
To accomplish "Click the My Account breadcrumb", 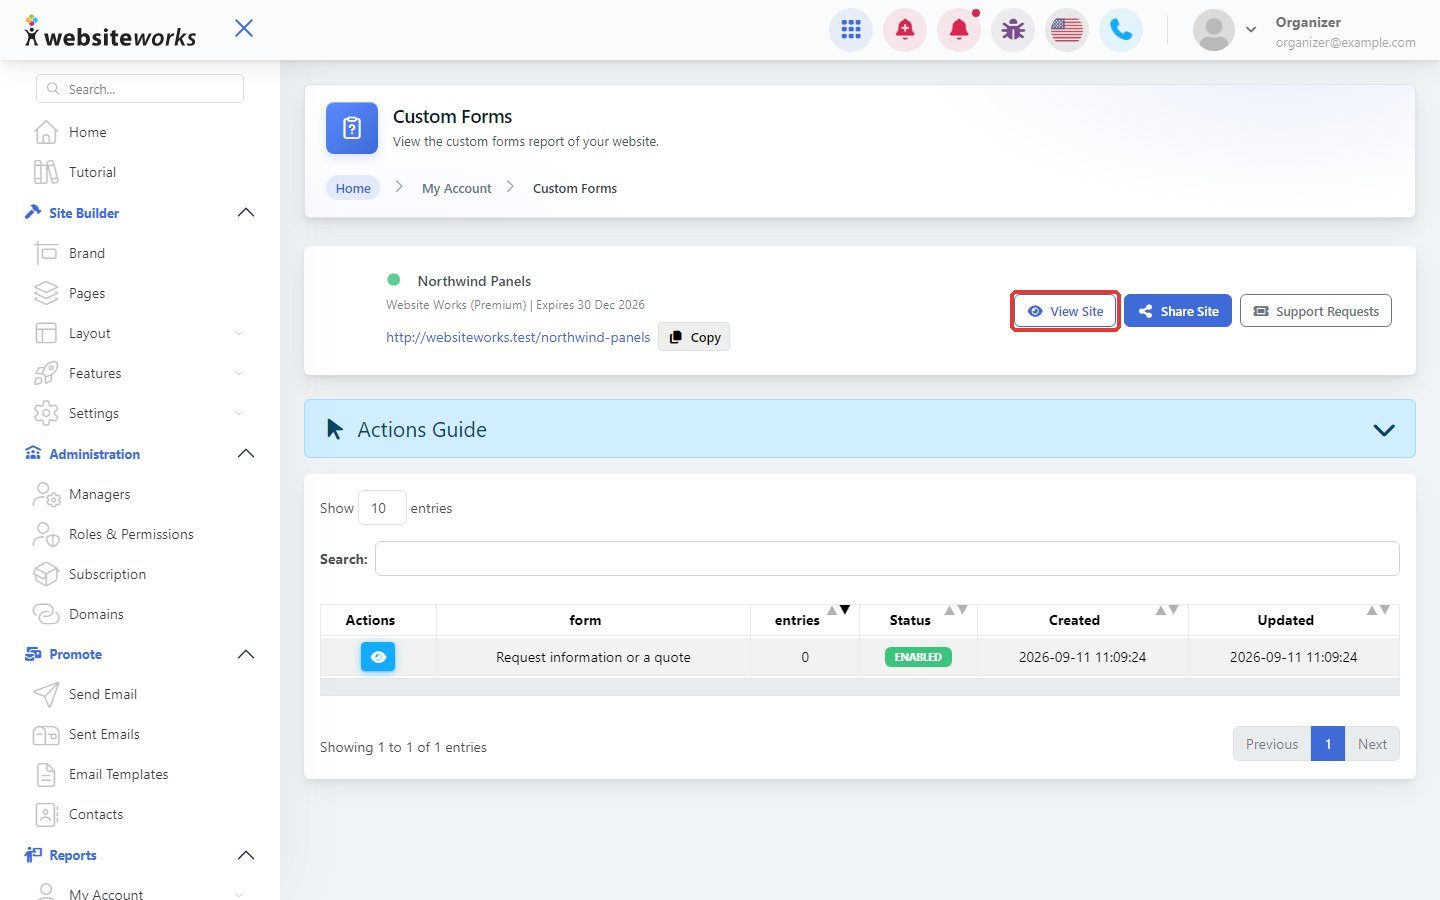I will point(457,188).
